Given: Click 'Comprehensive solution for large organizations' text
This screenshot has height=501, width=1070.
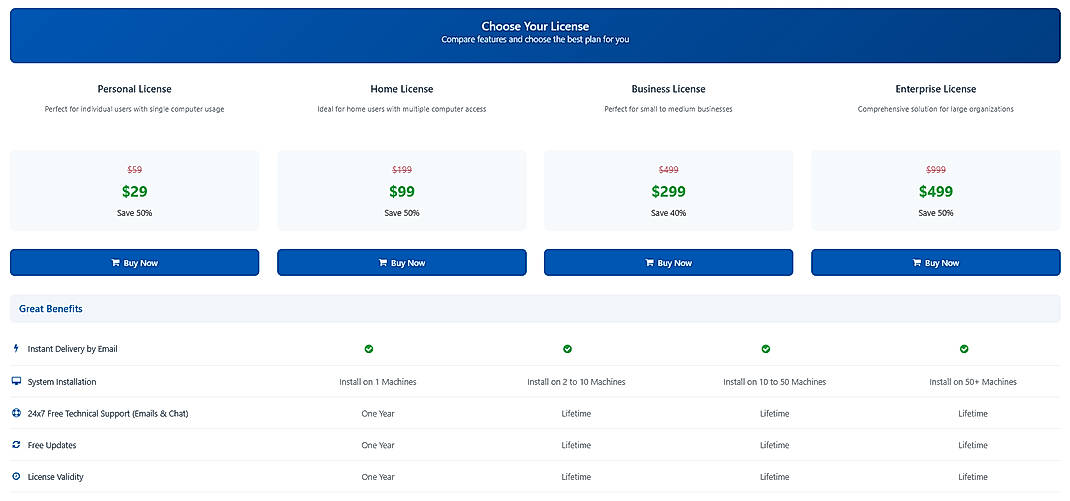Looking at the screenshot, I should click(936, 109).
